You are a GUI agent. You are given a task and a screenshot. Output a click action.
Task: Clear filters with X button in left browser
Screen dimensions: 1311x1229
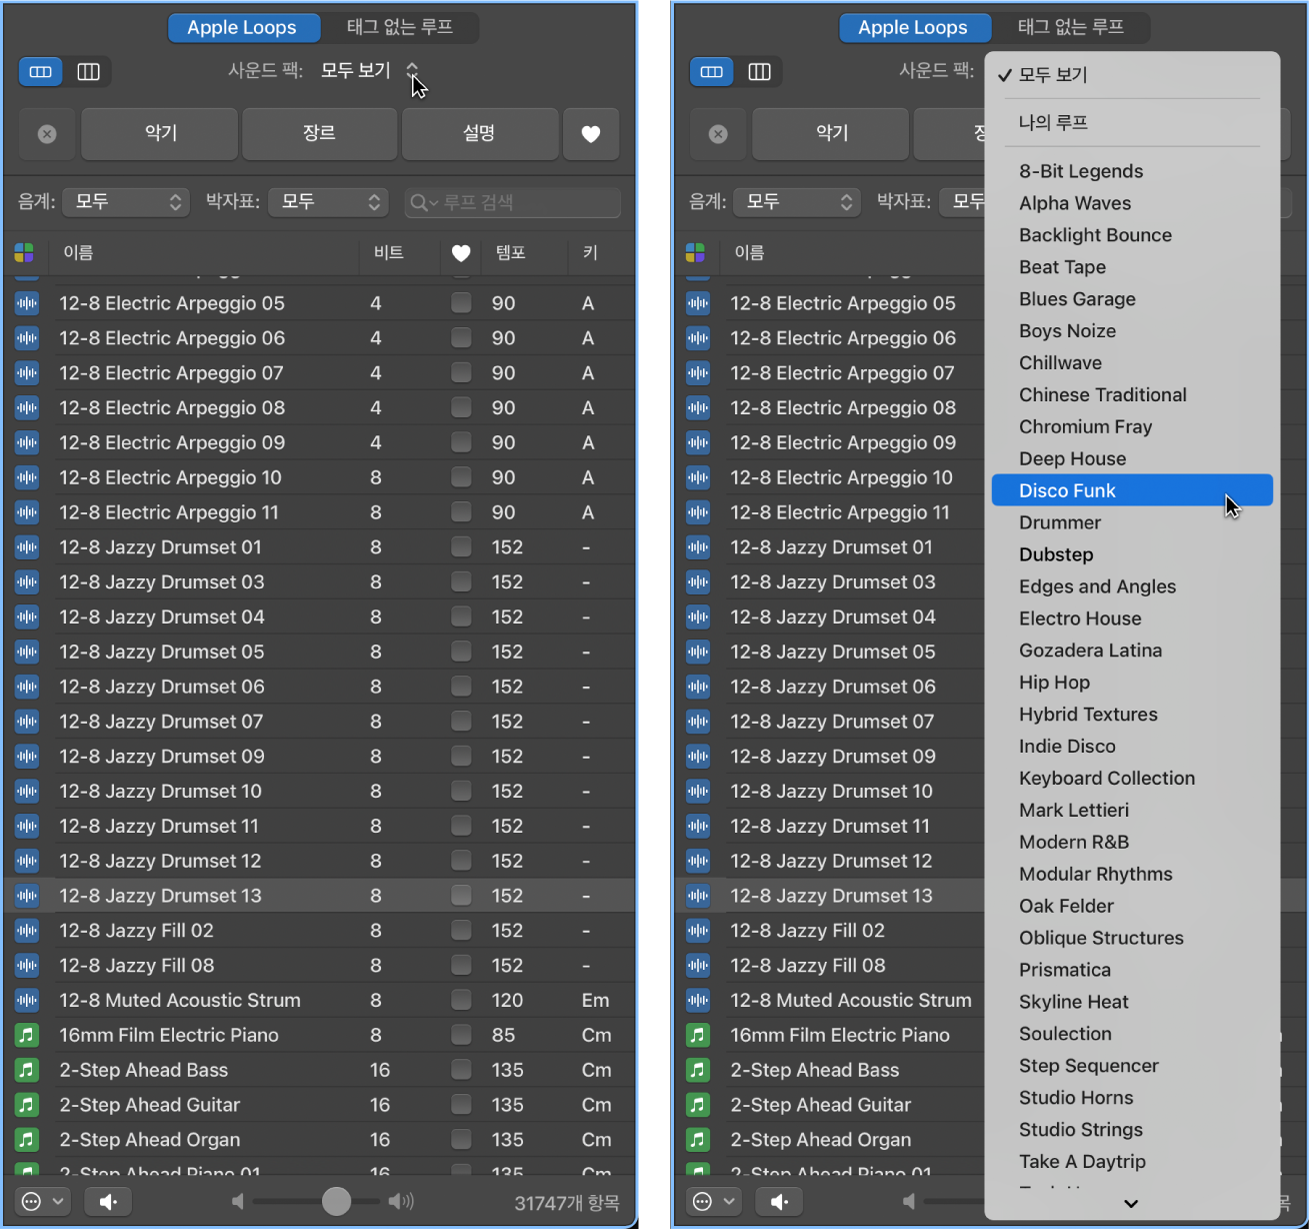coord(47,134)
